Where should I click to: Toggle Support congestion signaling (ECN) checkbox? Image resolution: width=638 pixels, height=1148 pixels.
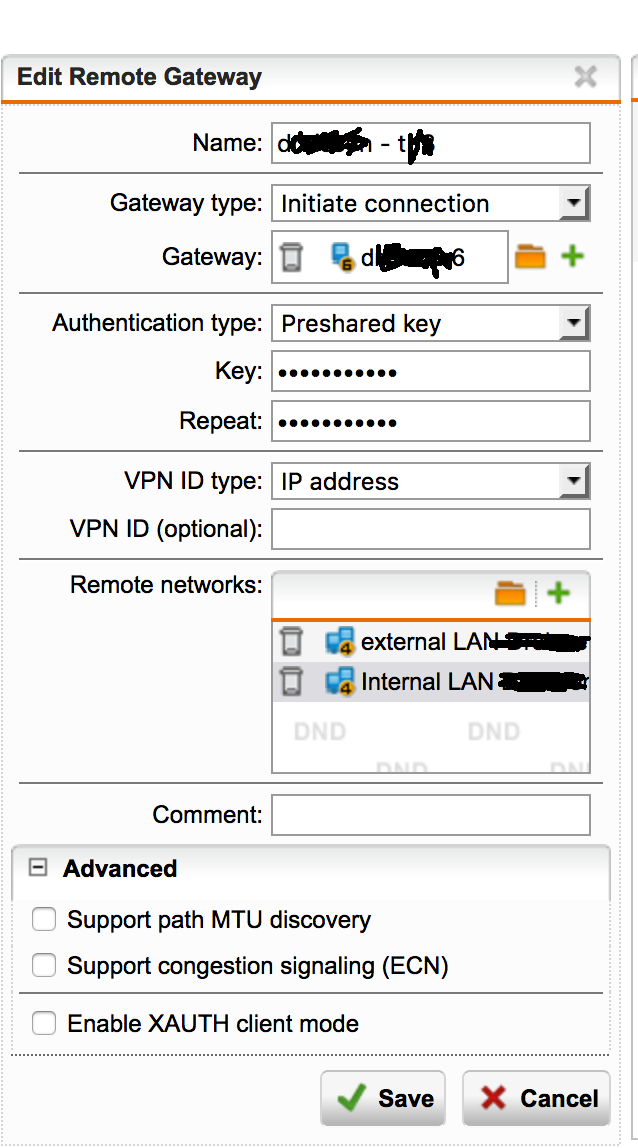[43, 965]
